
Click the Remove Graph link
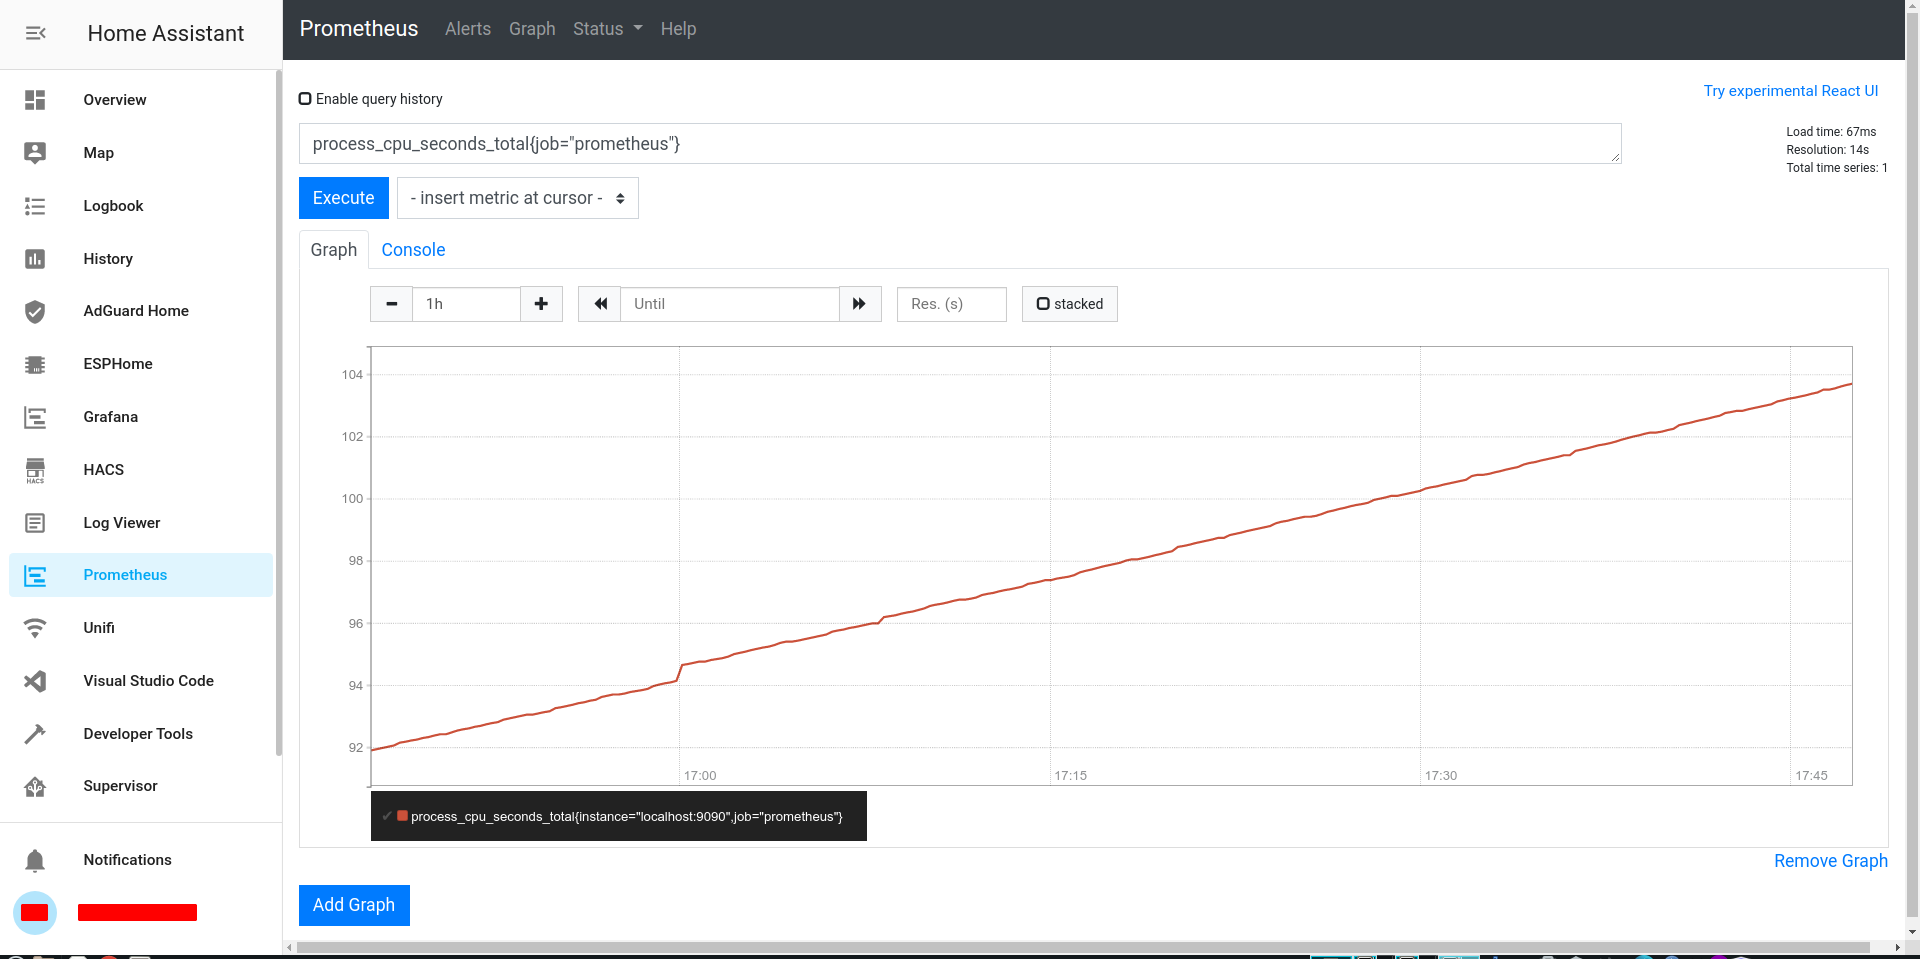click(x=1830, y=861)
